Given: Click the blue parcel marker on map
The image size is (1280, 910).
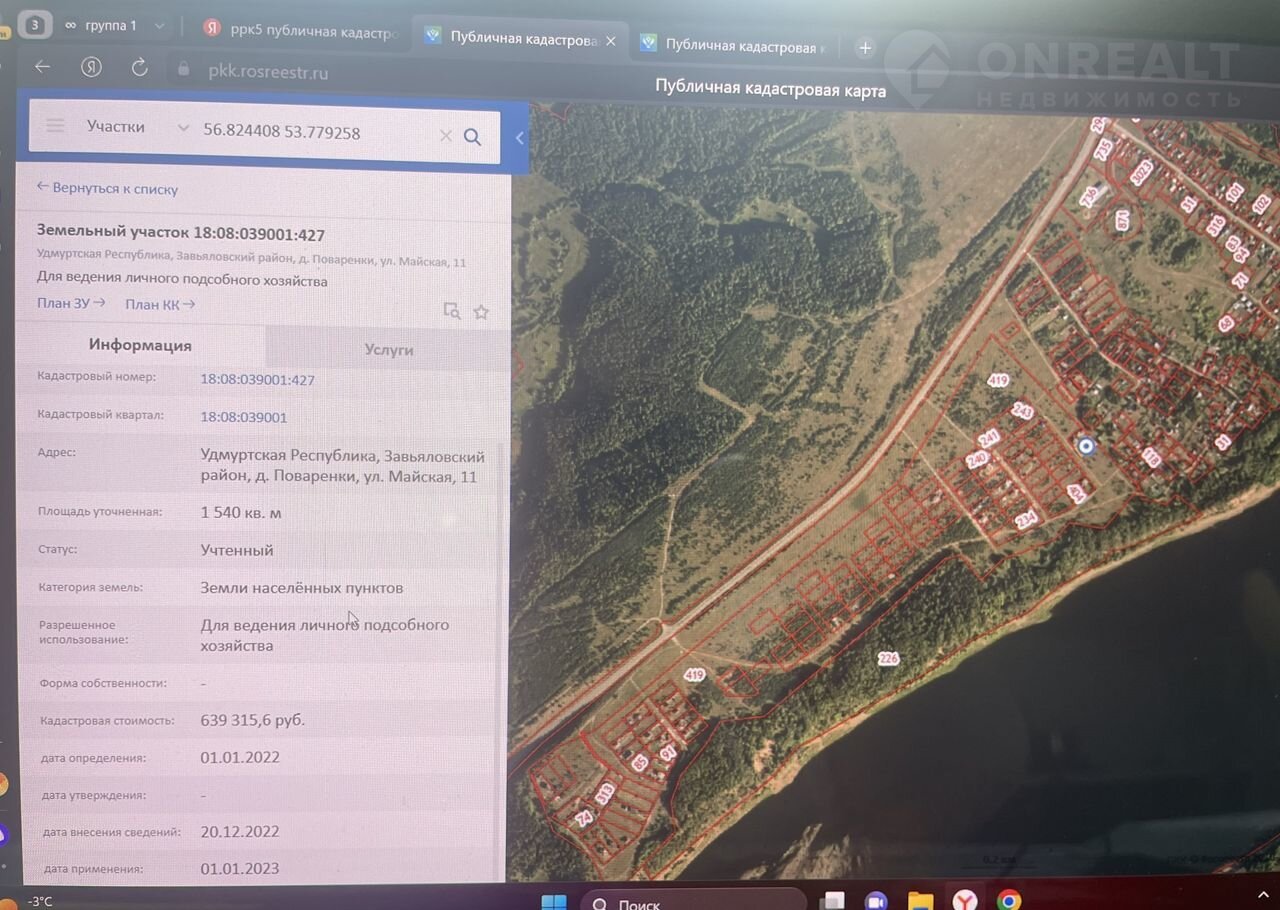Looking at the screenshot, I should 1086,446.
